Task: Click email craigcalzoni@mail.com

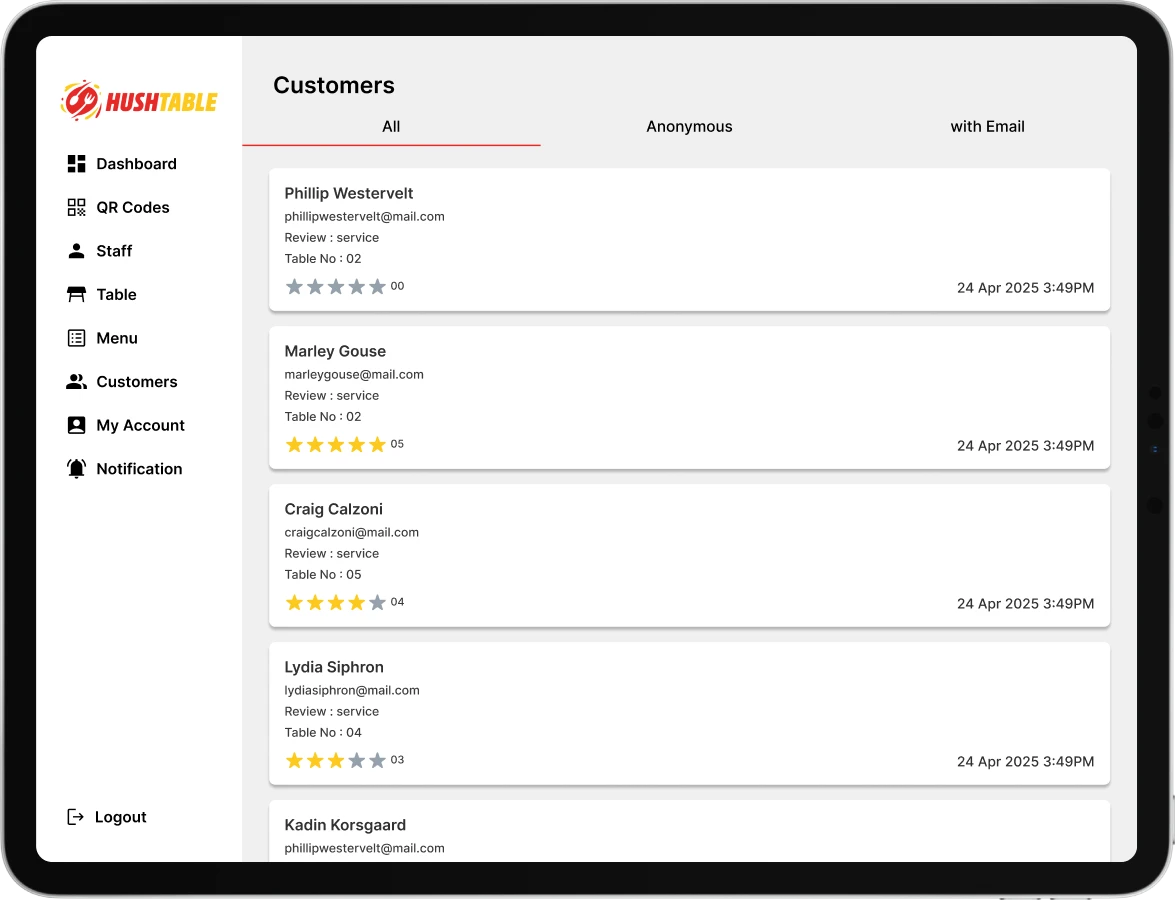Action: (351, 532)
